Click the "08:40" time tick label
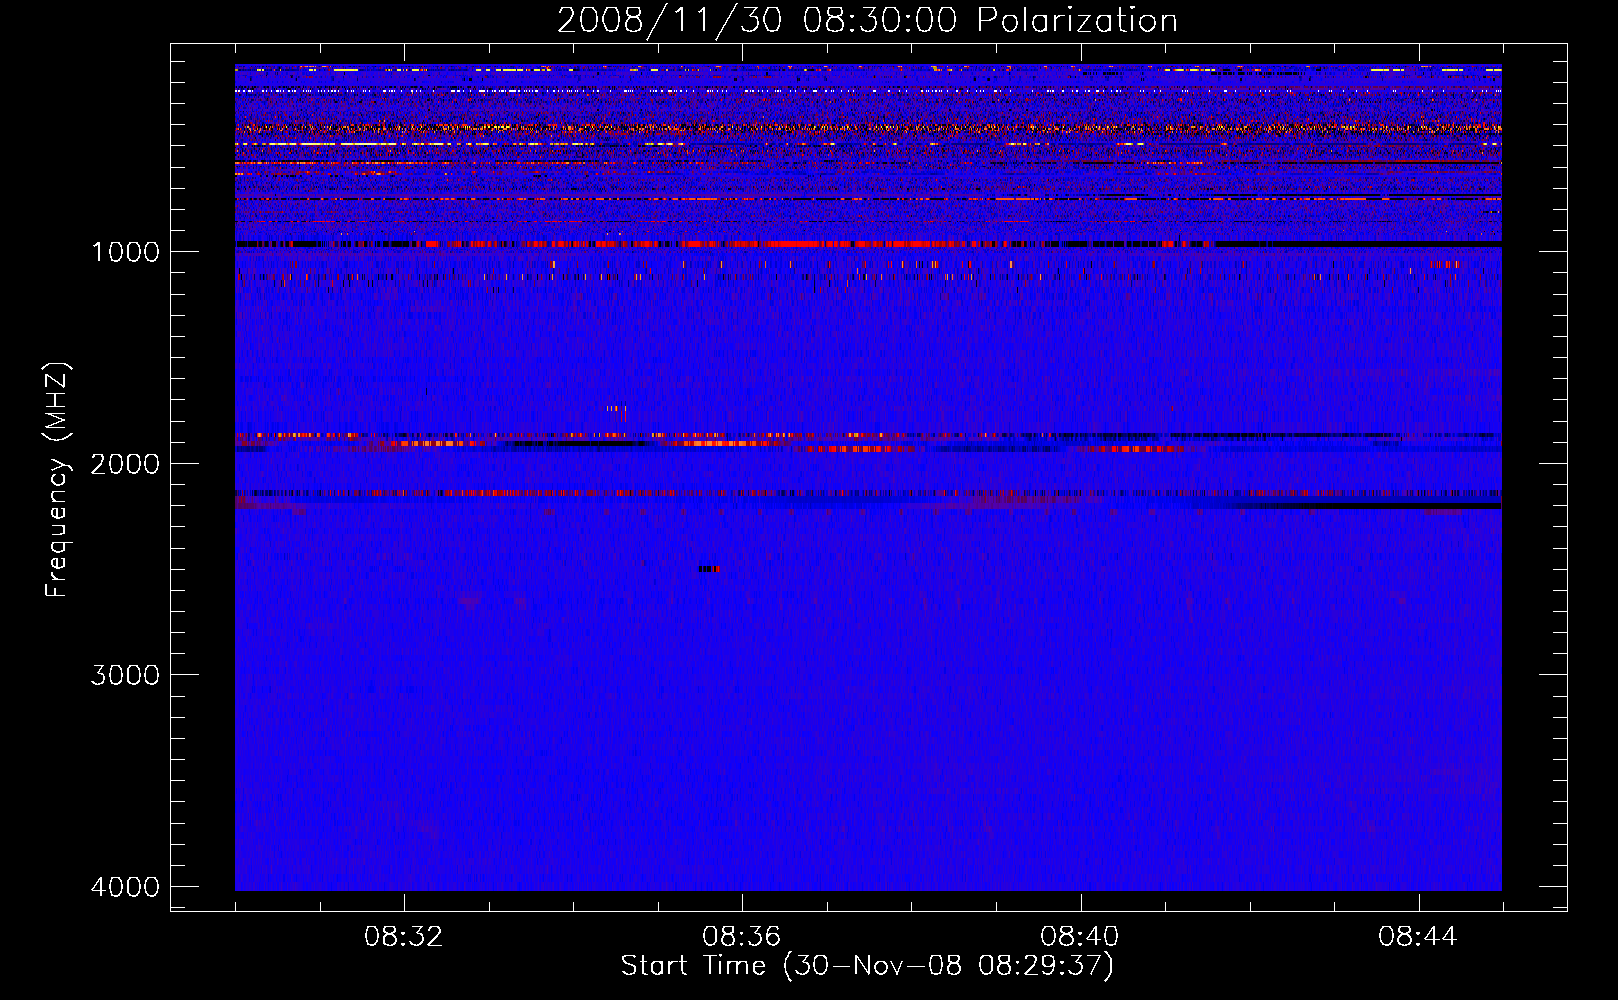The width and height of the screenshot is (1618, 1000). click(1080, 936)
